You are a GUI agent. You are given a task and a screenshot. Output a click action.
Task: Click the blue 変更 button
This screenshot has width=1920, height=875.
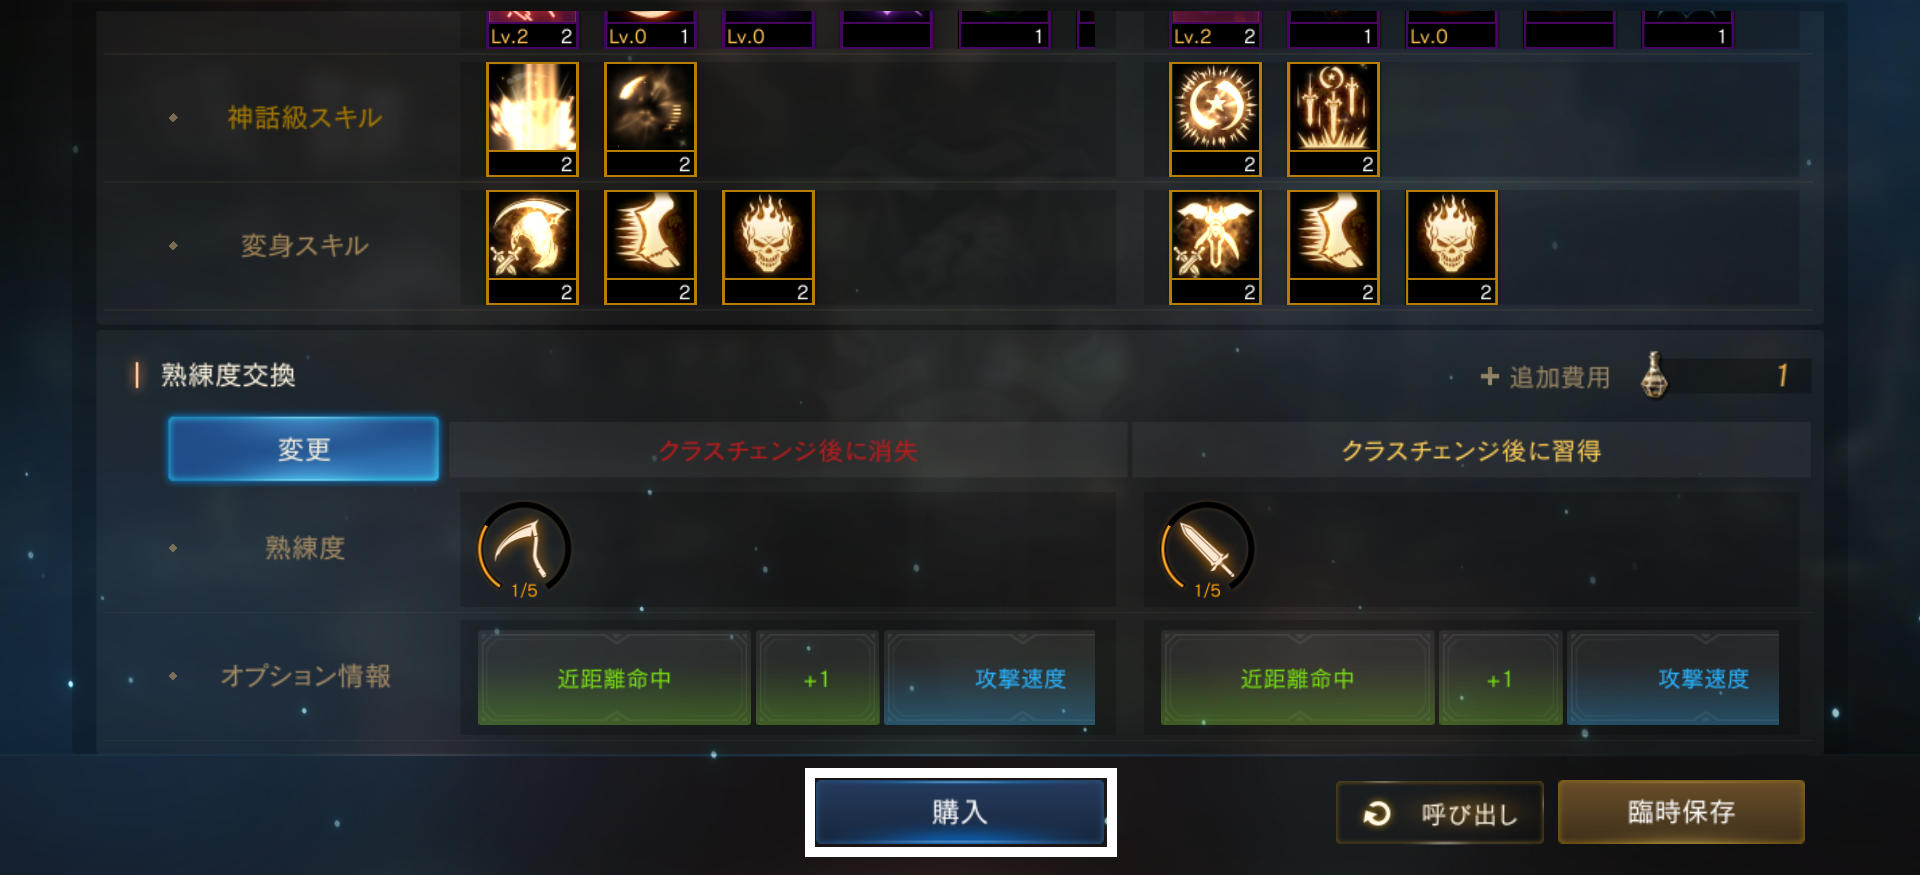click(x=303, y=449)
